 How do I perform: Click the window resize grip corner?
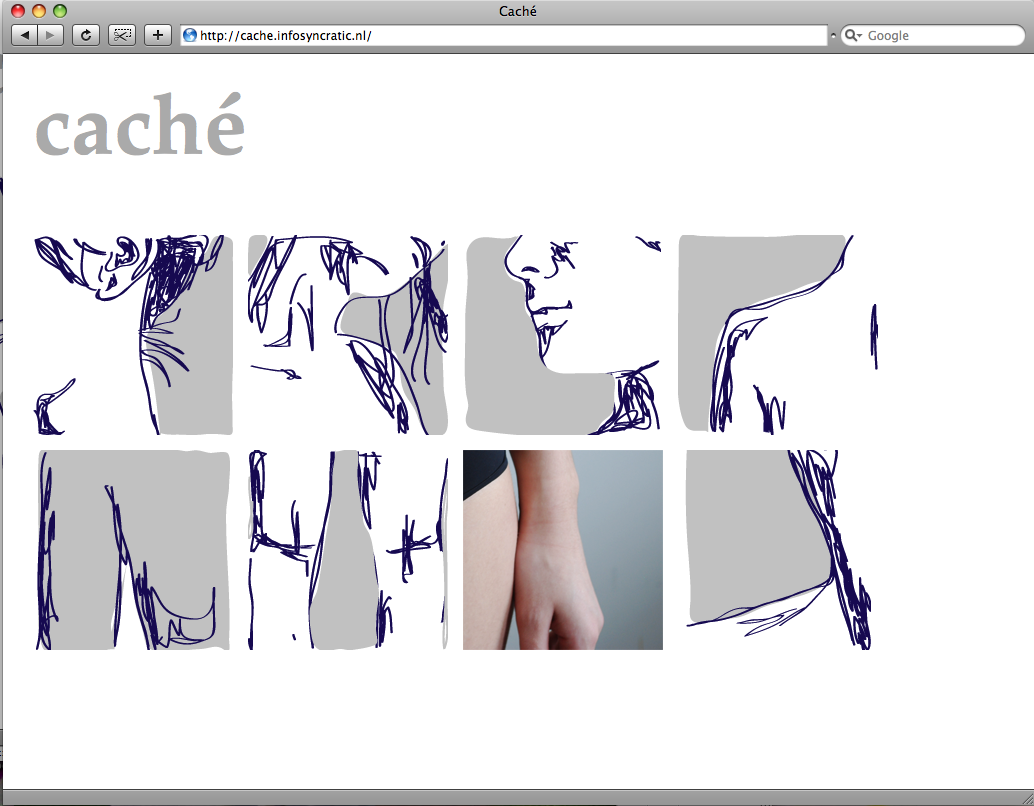[x=1026, y=798]
